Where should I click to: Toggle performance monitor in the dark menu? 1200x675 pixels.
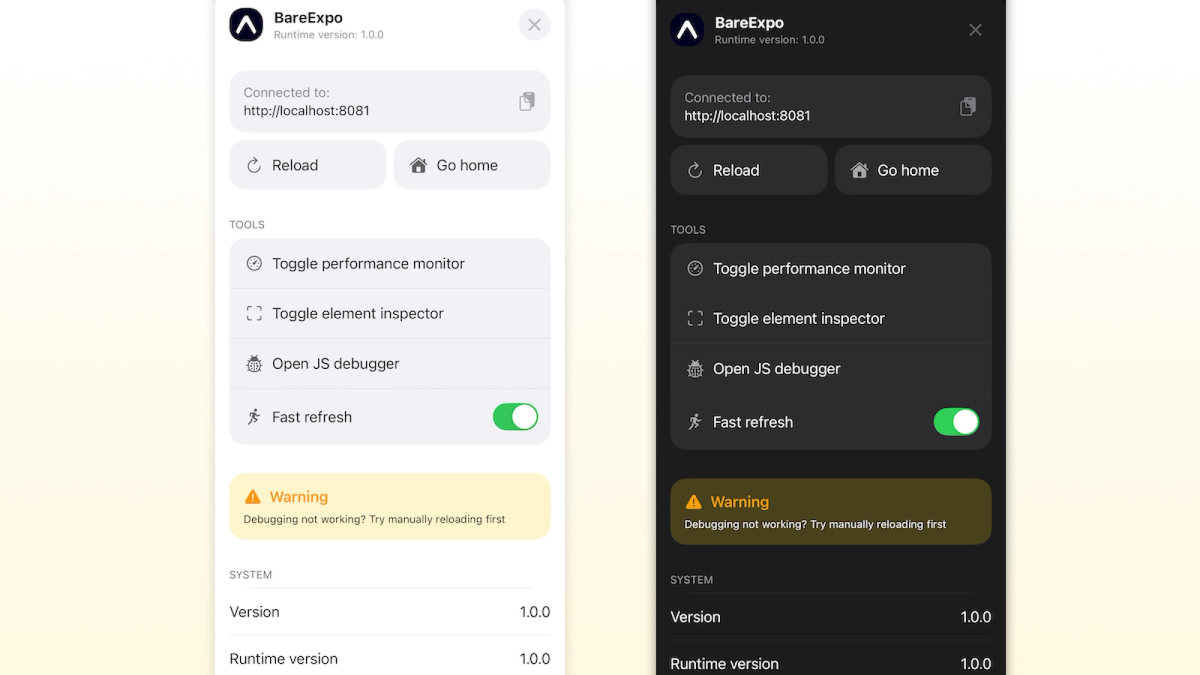[830, 268]
